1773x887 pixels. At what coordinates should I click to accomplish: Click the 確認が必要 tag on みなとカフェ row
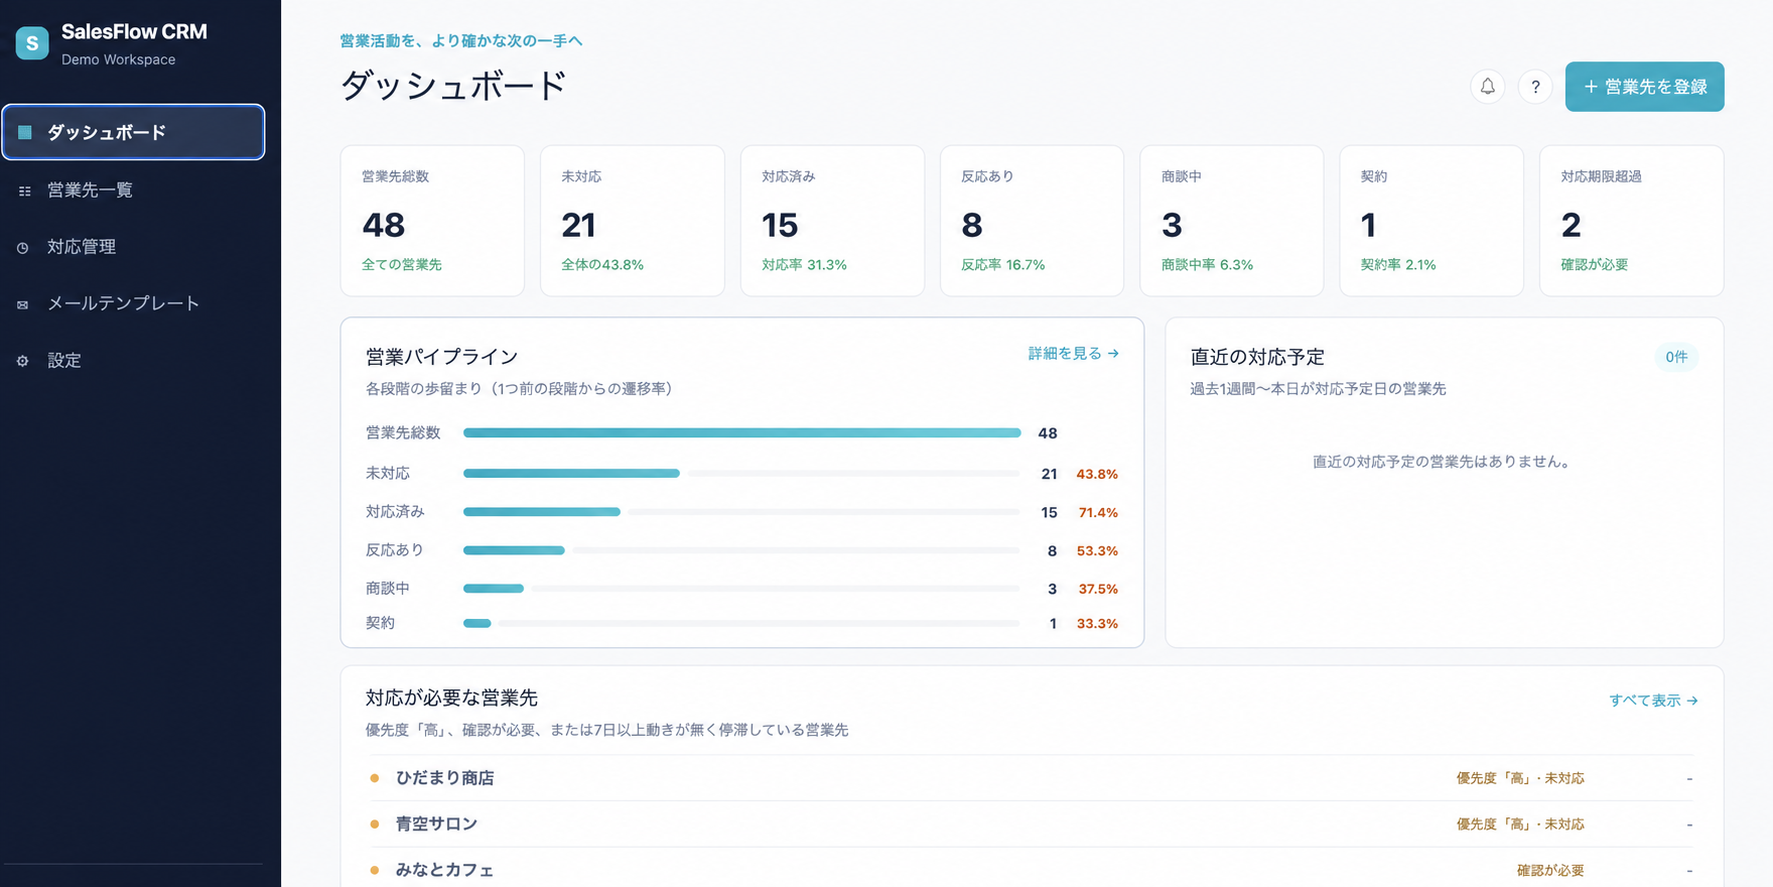(x=1550, y=871)
